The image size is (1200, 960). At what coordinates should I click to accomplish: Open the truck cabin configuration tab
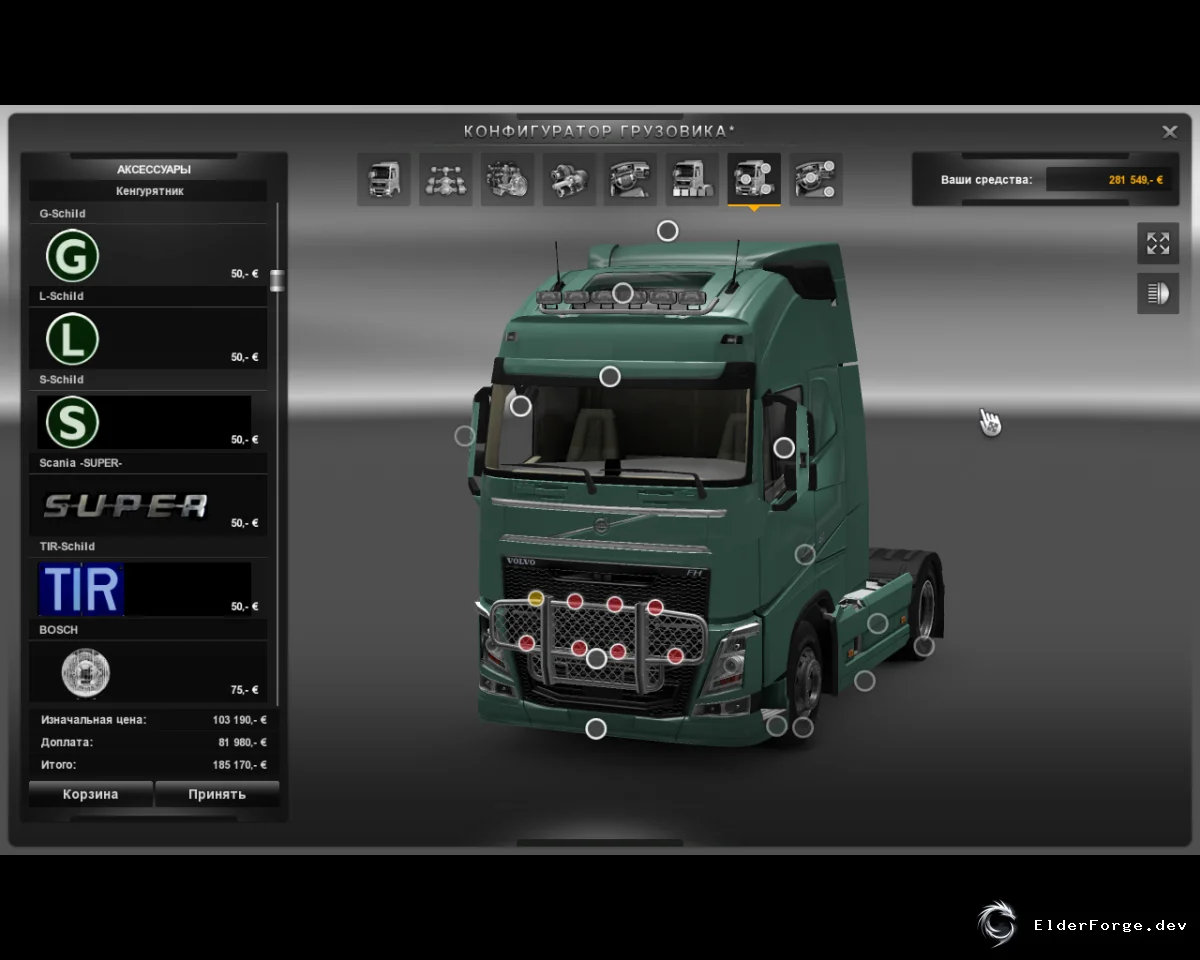pyautogui.click(x=384, y=180)
